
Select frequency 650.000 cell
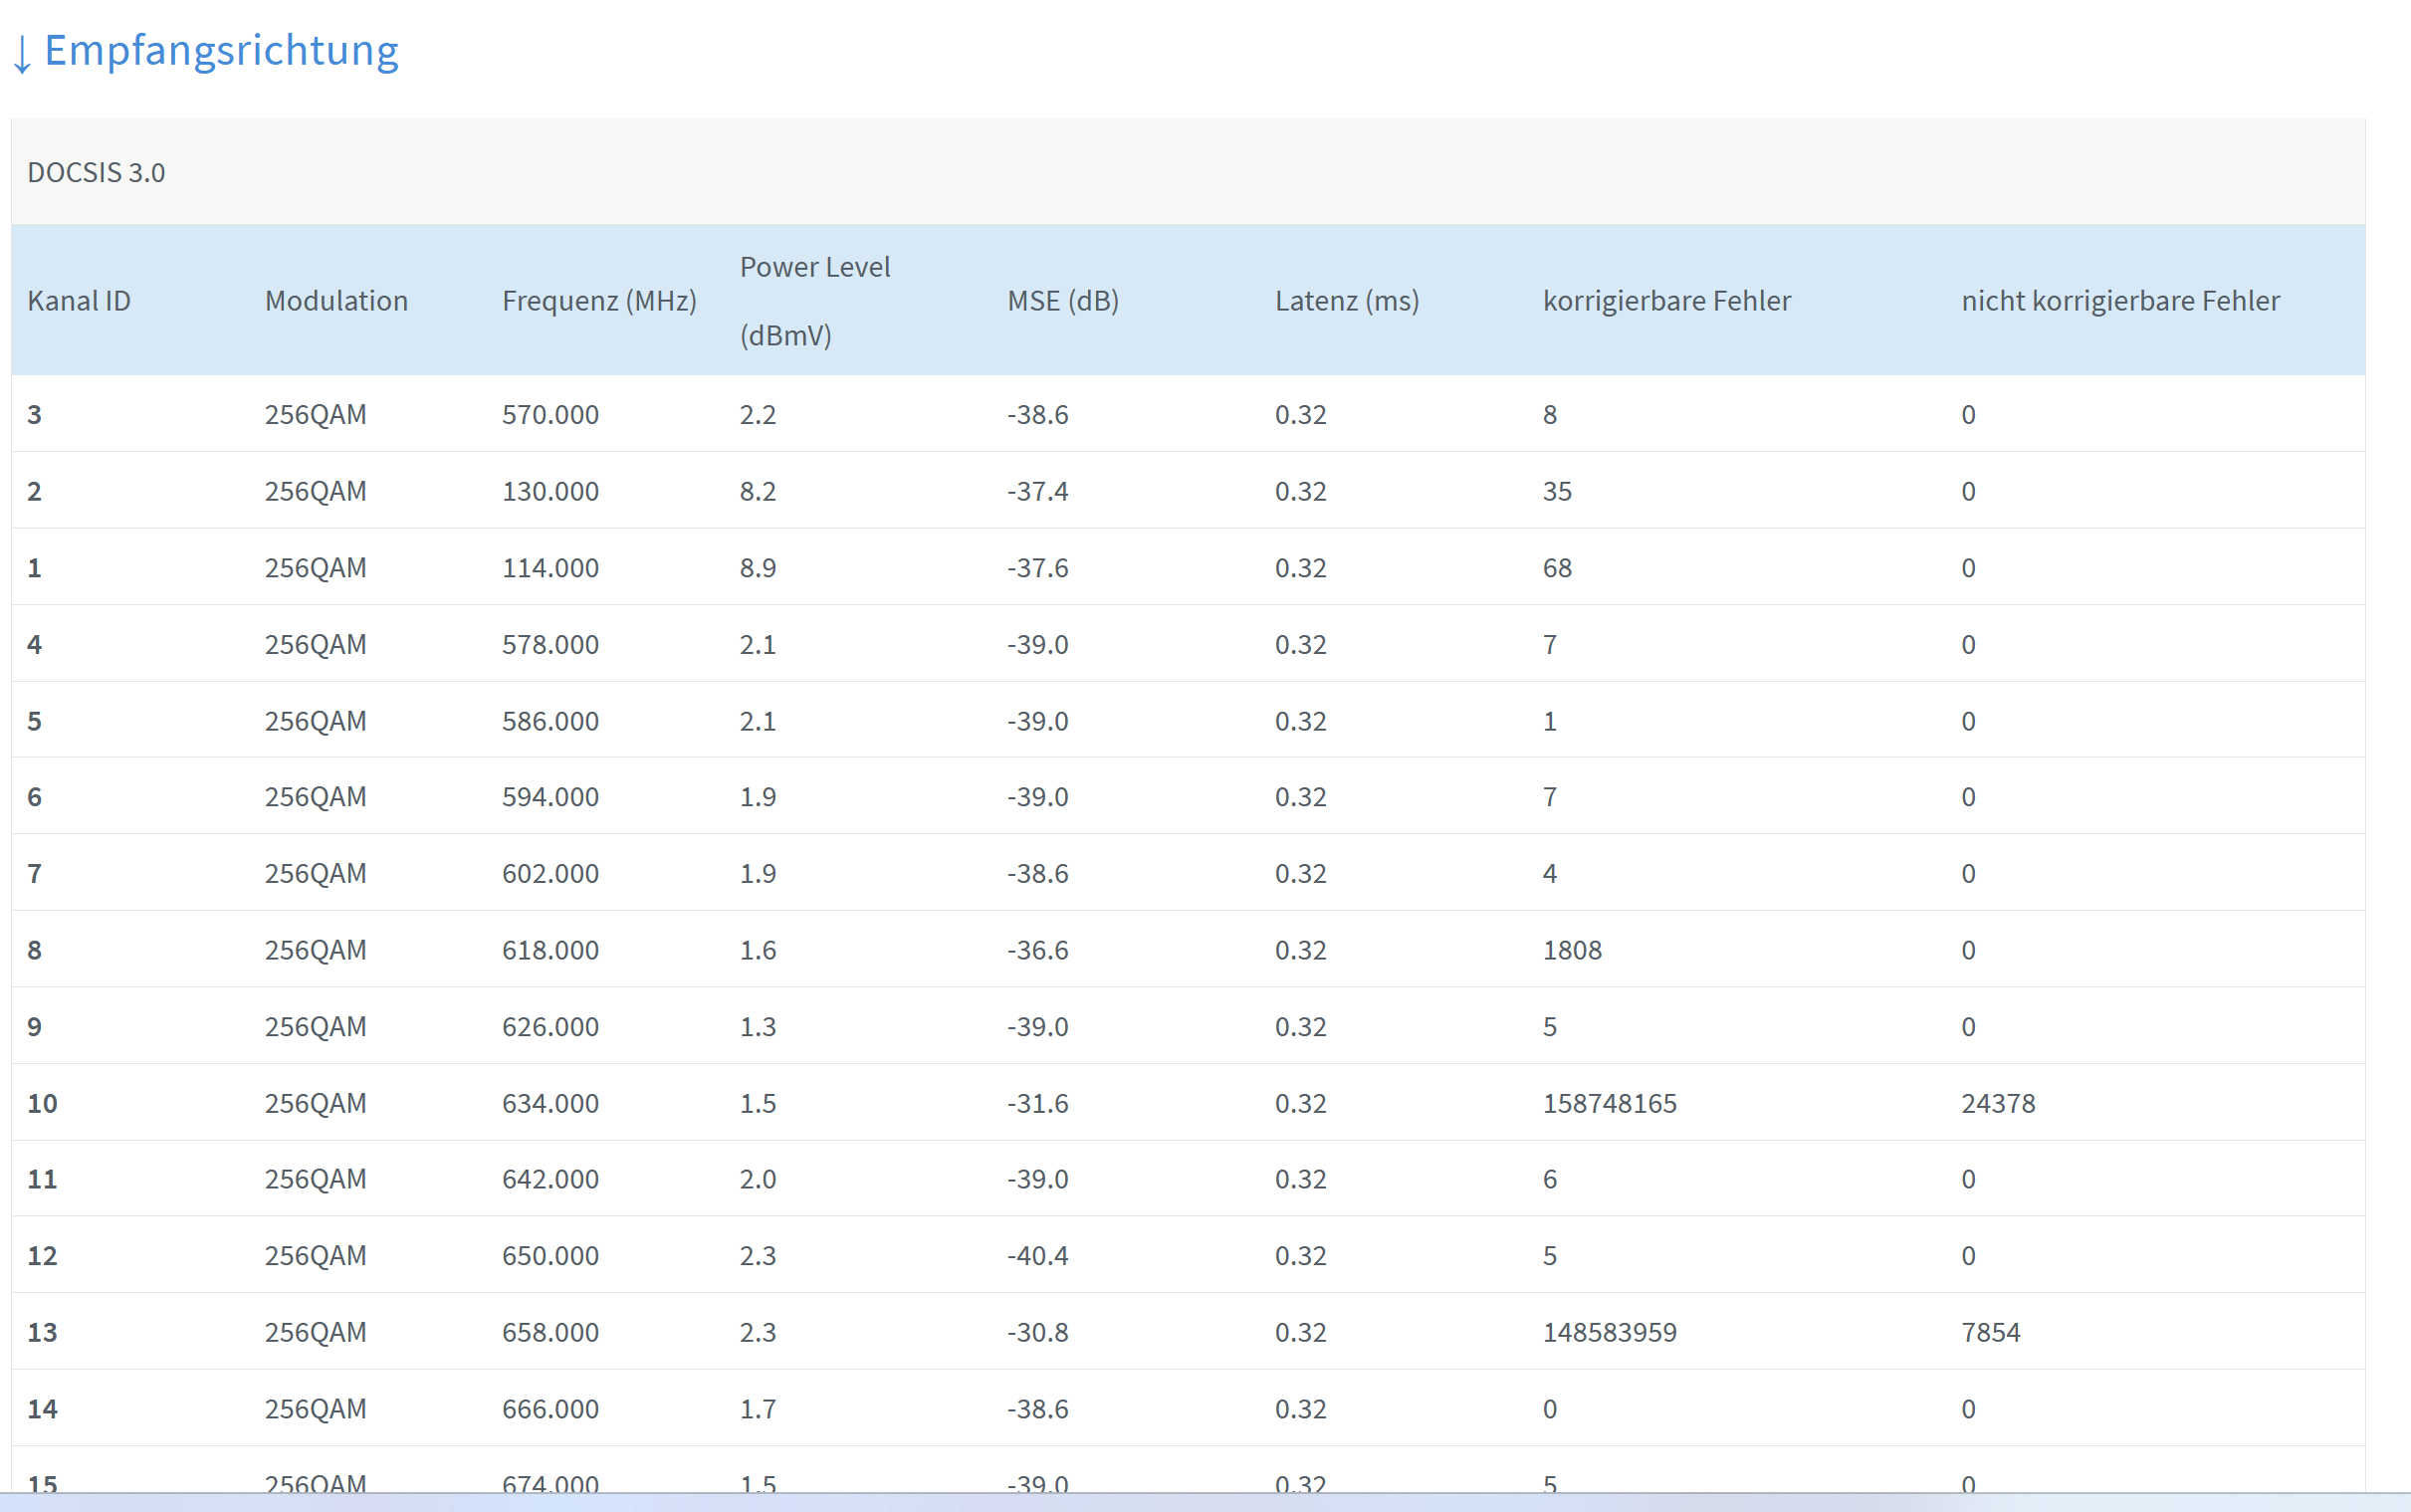click(x=550, y=1256)
